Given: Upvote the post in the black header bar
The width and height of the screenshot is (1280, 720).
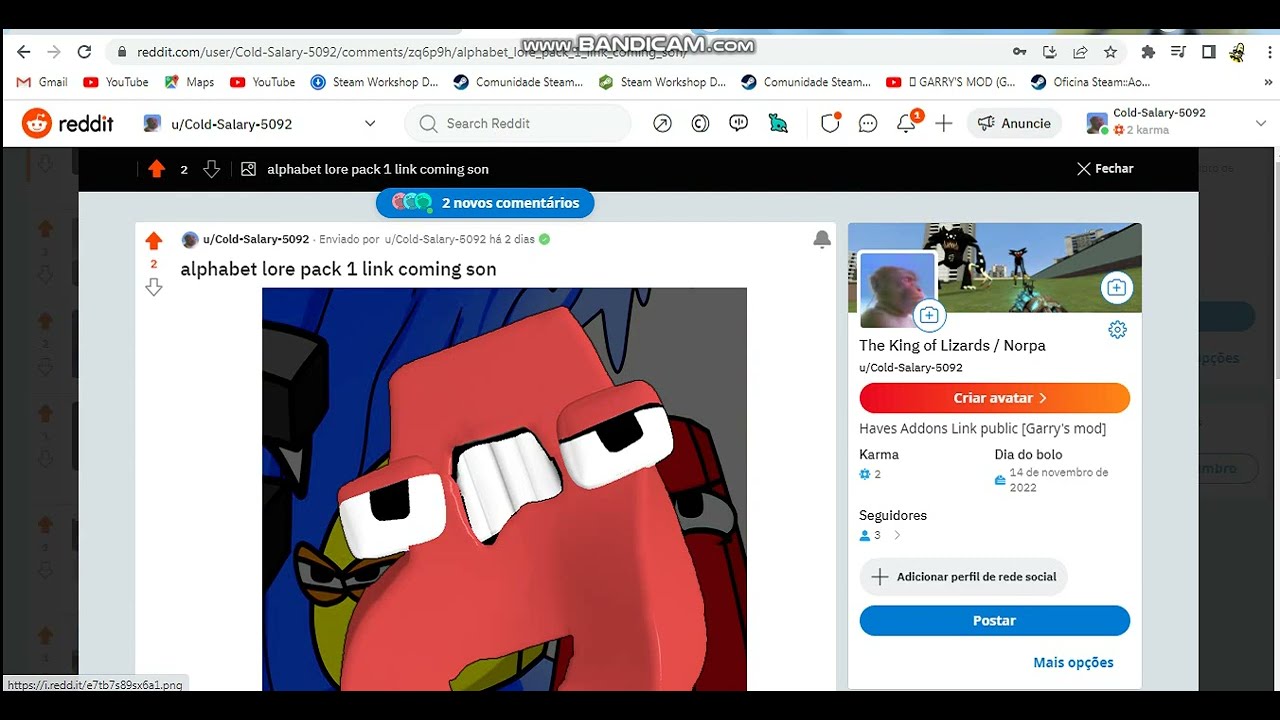Looking at the screenshot, I should (x=156, y=169).
